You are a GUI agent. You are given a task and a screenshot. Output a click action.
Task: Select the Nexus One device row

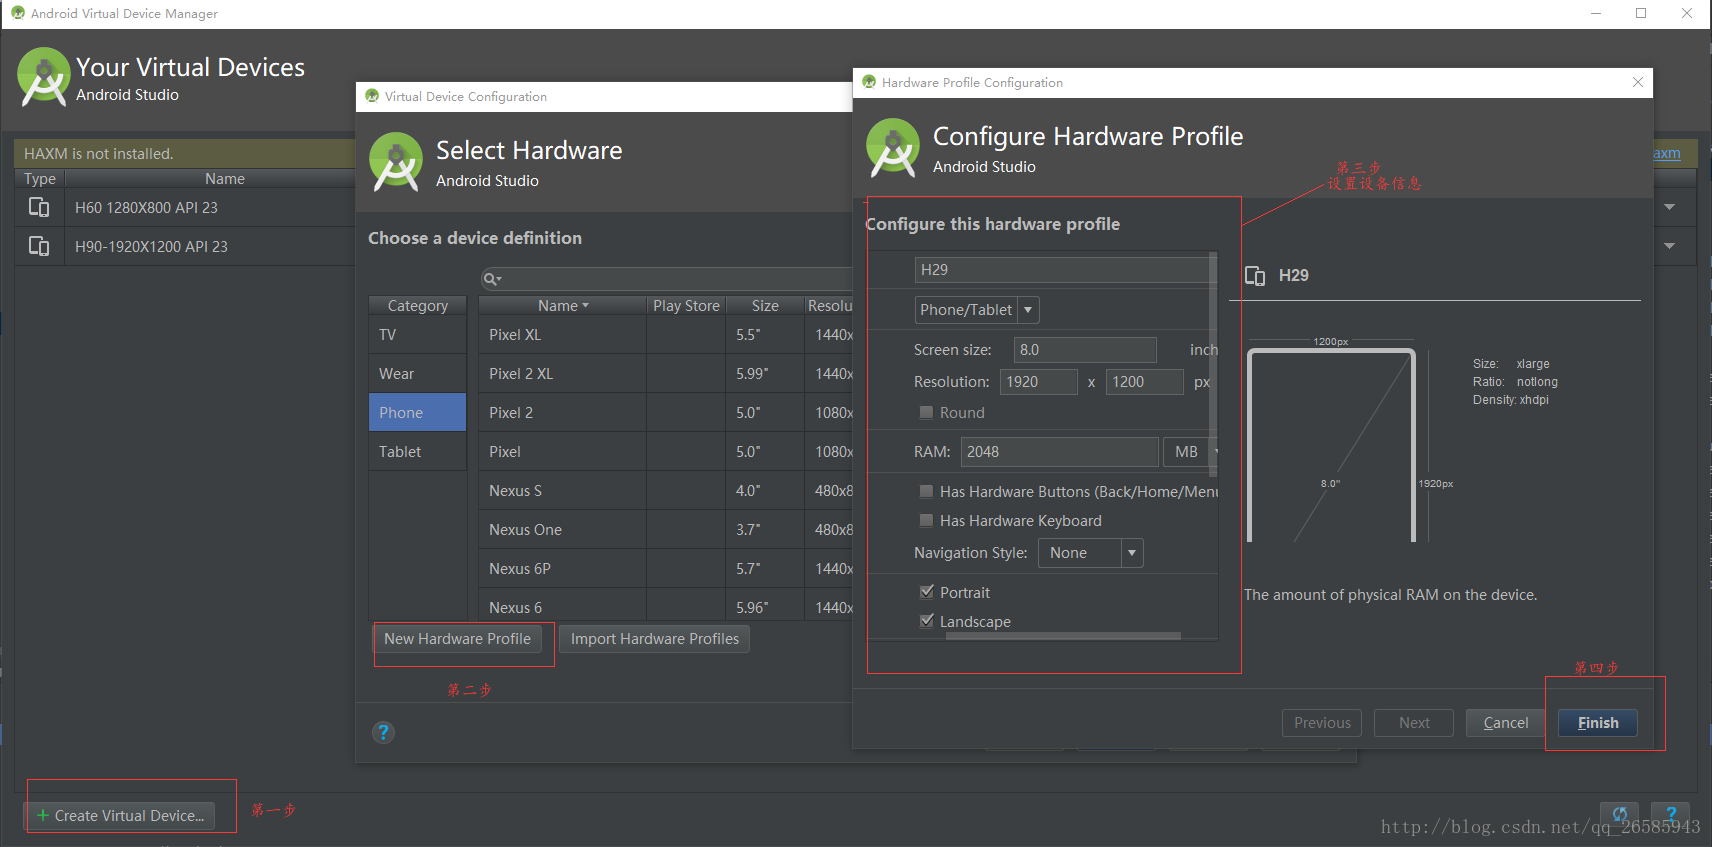666,530
